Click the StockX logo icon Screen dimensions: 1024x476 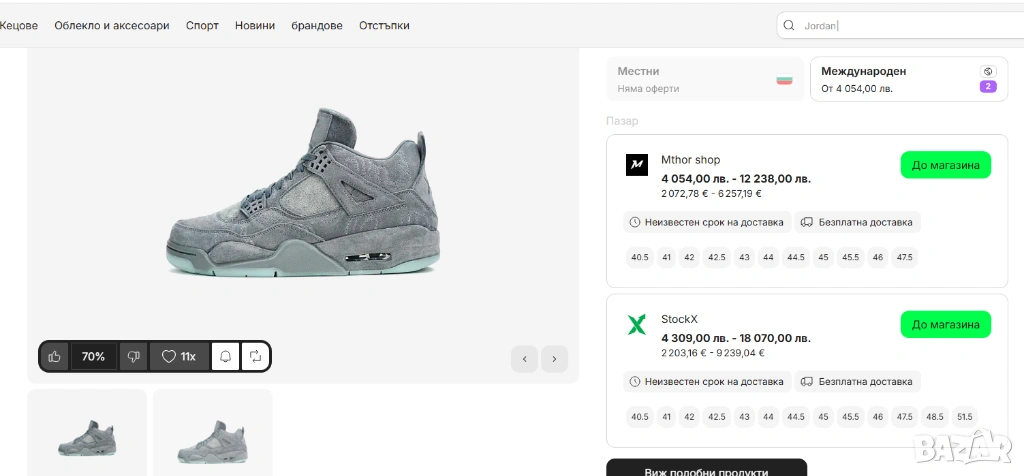[637, 324]
